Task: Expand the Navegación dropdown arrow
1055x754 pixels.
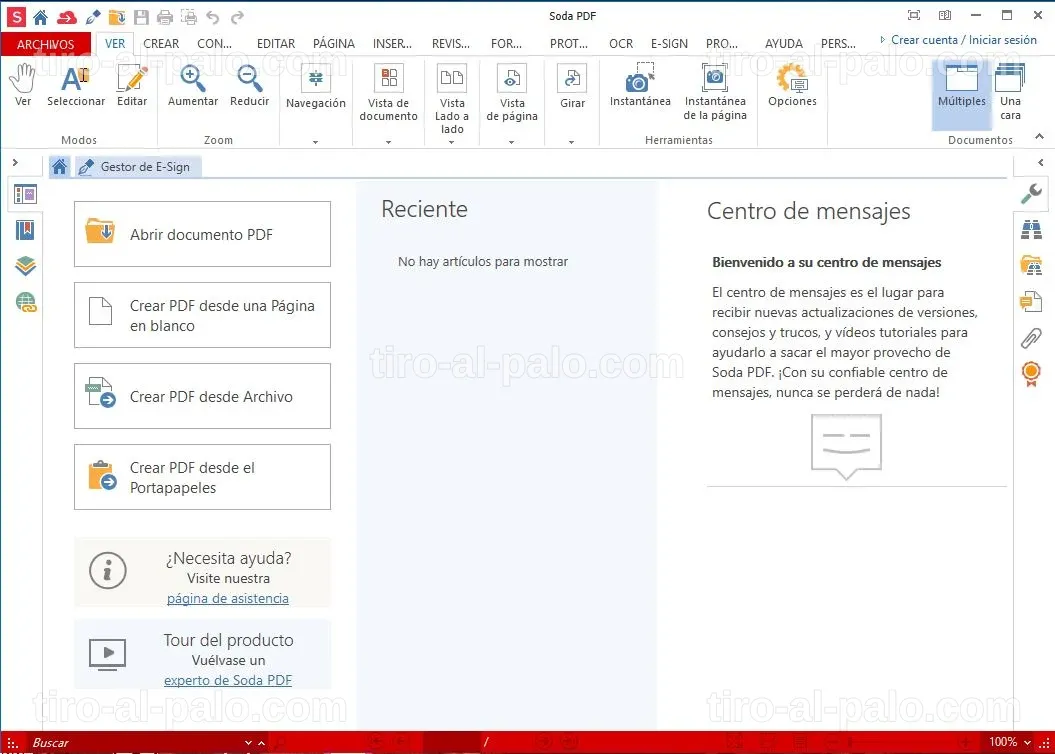Action: pos(316,142)
